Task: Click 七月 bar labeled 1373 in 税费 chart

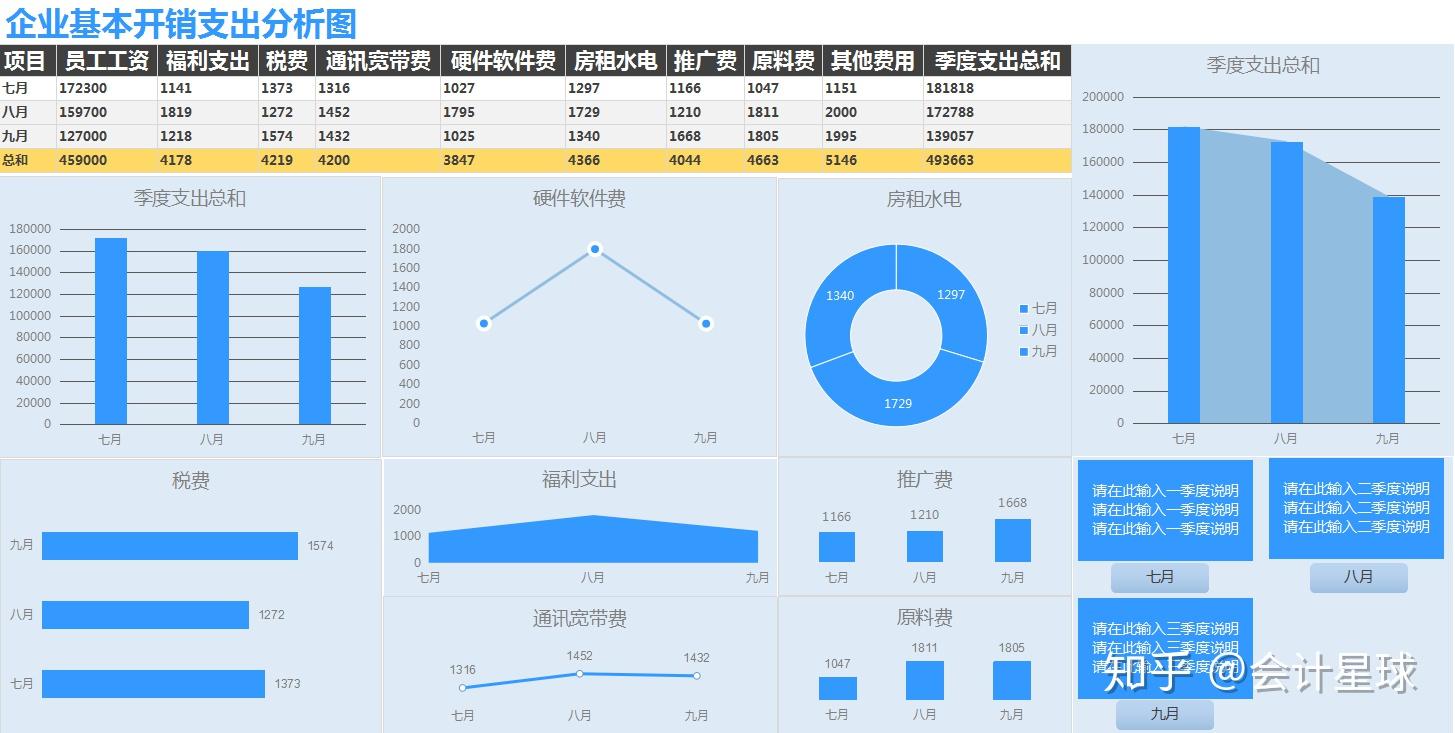Action: pos(153,684)
